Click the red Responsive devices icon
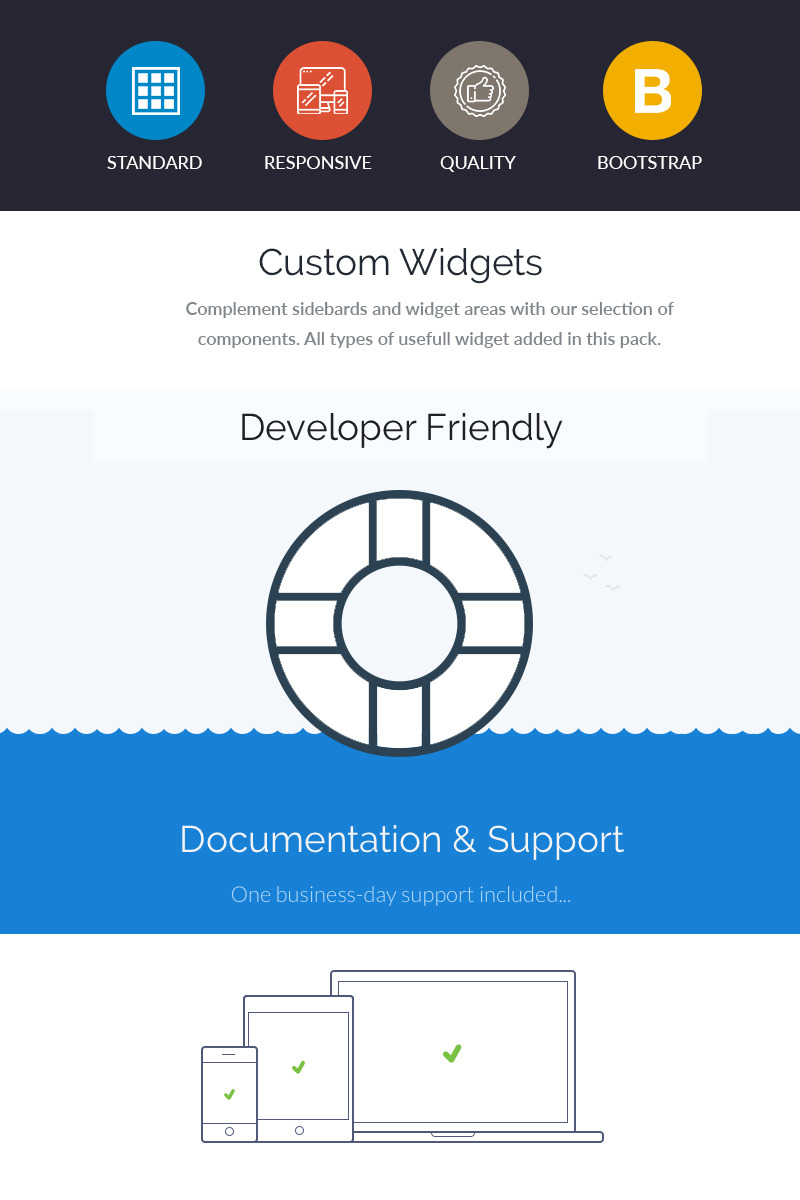Screen dimensions: 800x1200 (x=322, y=91)
